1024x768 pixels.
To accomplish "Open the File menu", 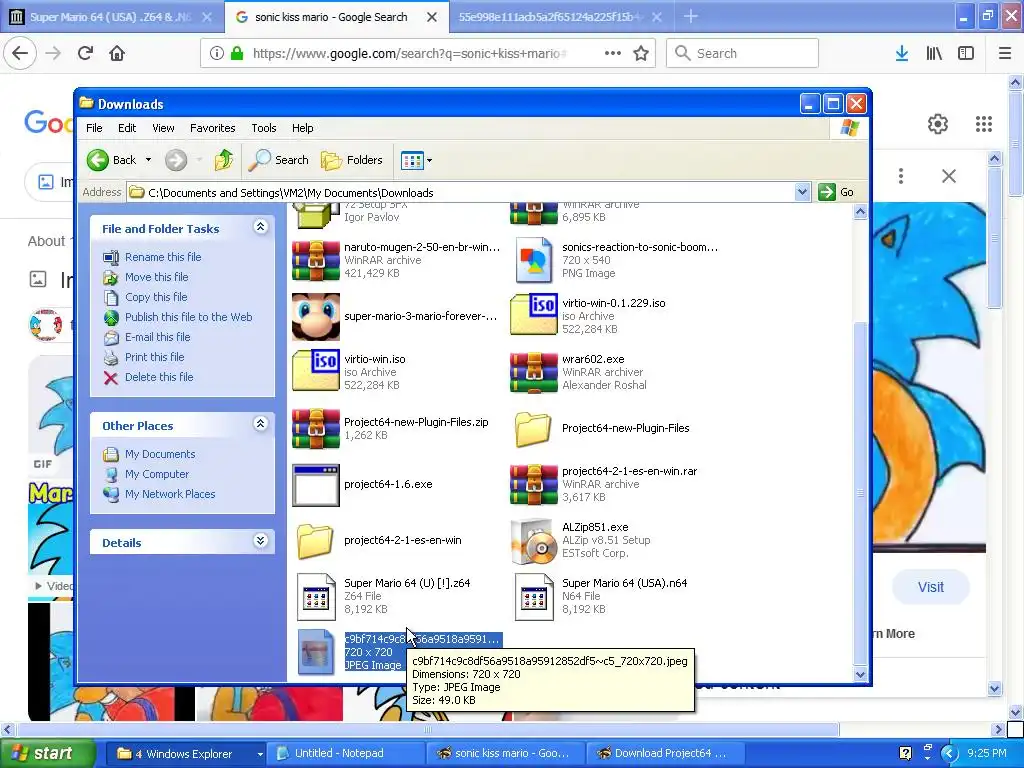I will (94, 128).
